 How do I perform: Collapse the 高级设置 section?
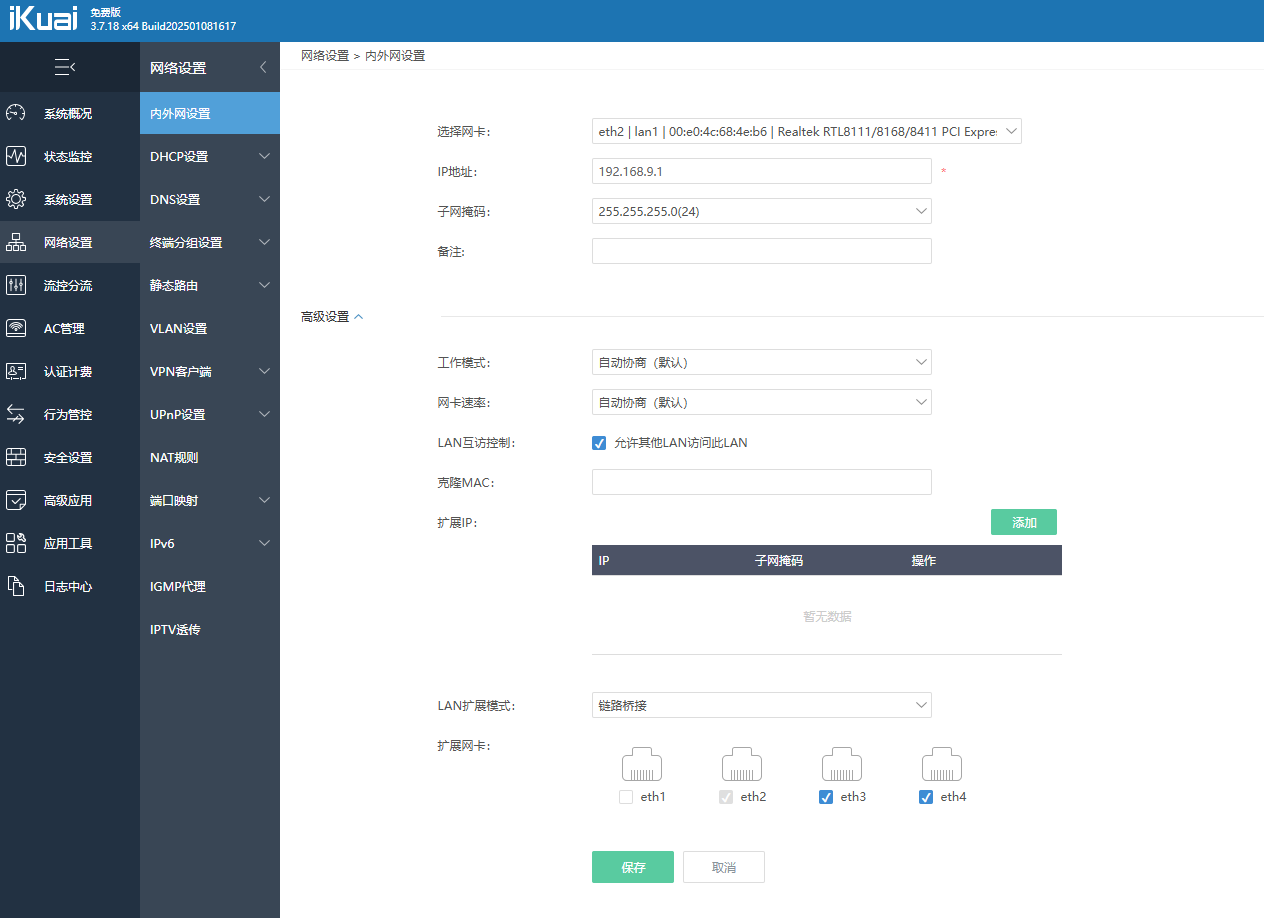point(332,316)
